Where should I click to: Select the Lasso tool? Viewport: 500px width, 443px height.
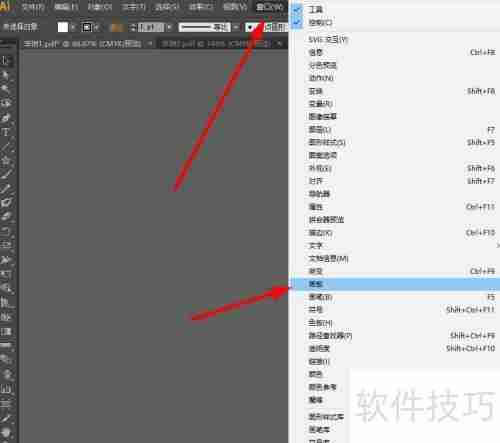[x=6, y=104]
